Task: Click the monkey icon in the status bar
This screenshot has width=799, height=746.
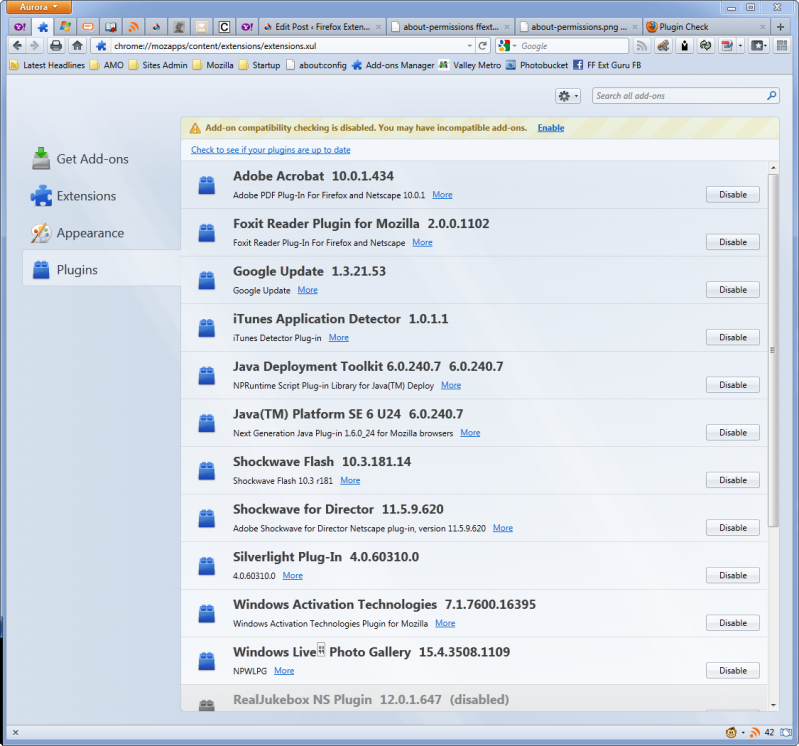Action: point(731,733)
